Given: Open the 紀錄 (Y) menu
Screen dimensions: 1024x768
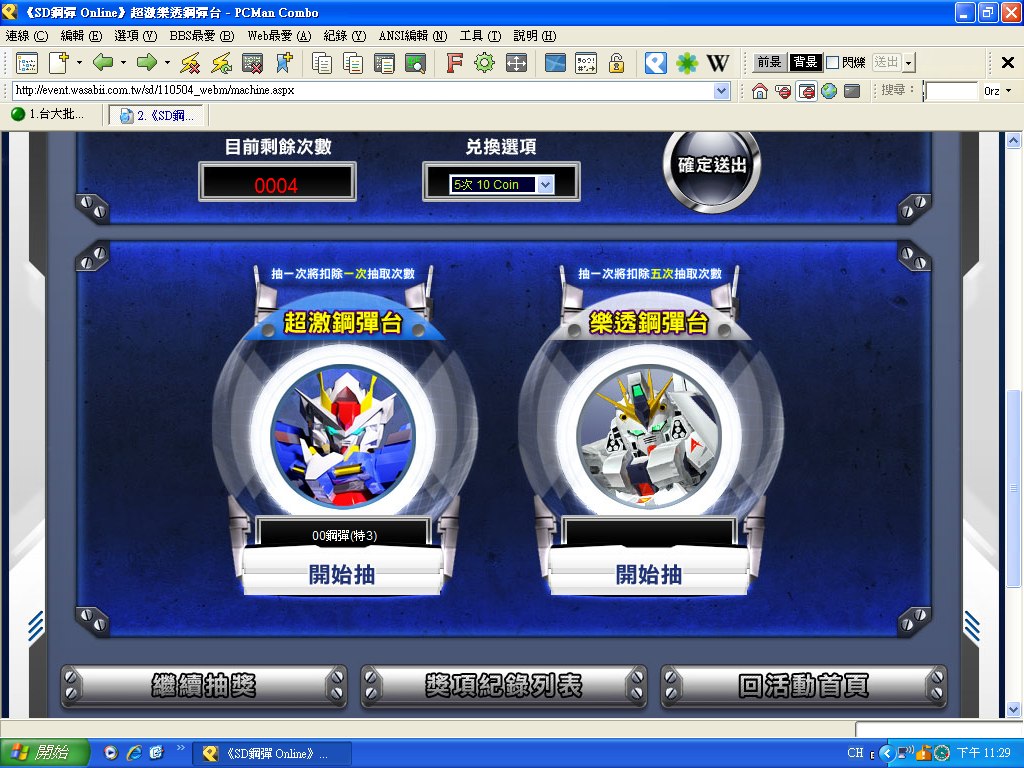Looking at the screenshot, I should [x=344, y=36].
